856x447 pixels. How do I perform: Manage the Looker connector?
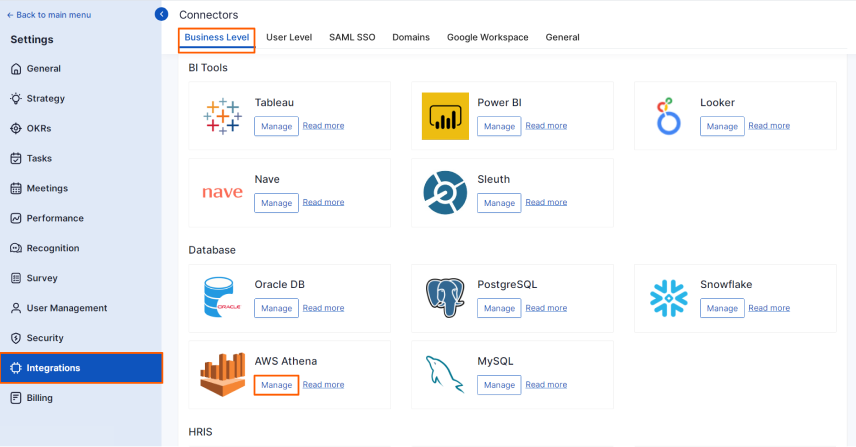[722, 126]
